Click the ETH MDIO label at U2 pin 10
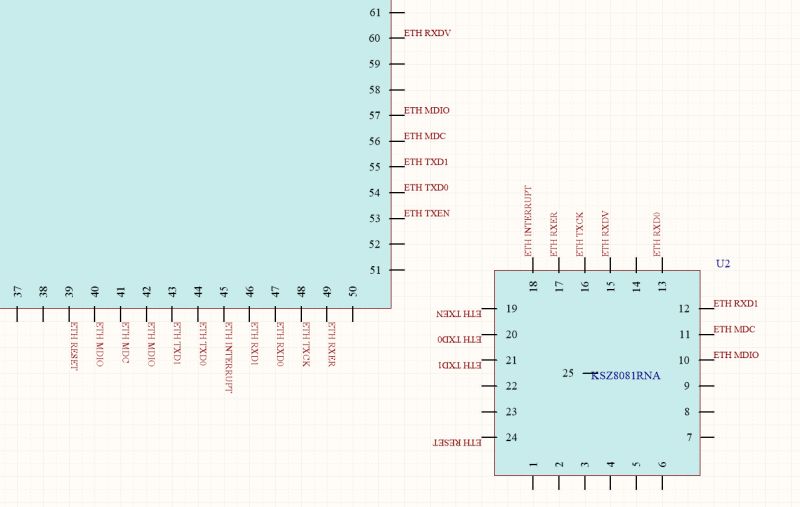Viewport: 800px width, 507px height. (736, 355)
